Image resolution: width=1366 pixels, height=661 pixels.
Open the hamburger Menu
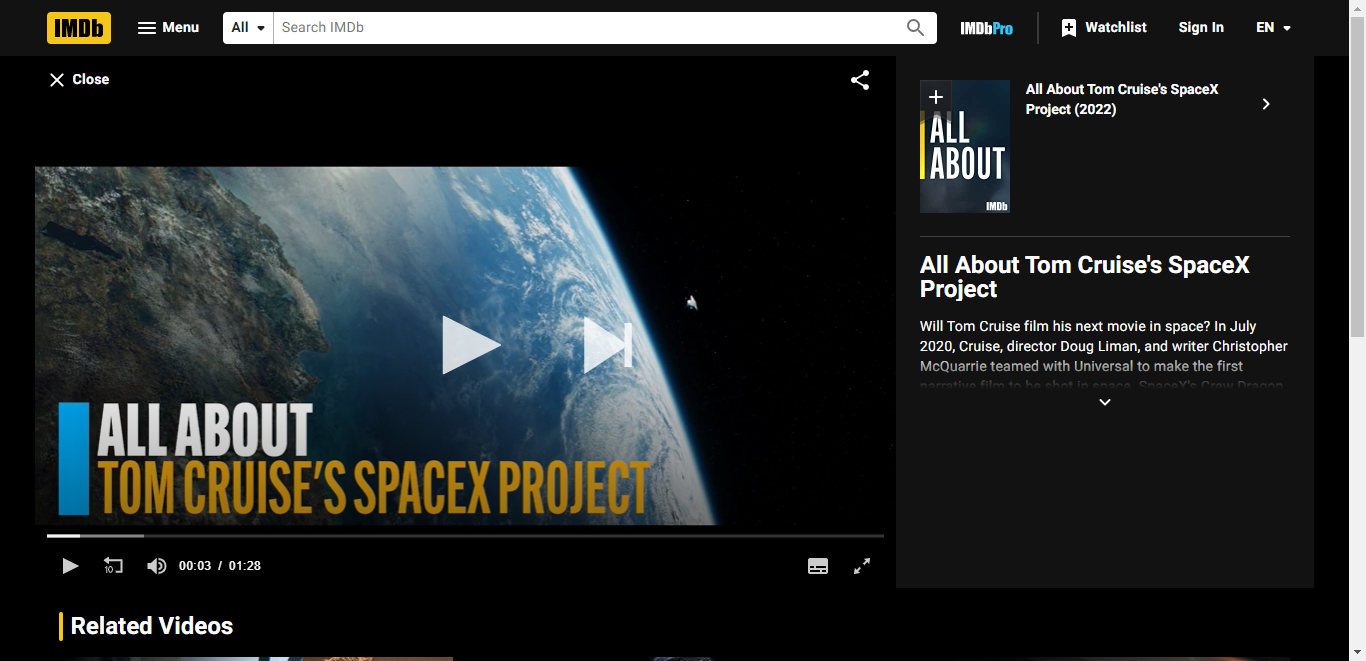(x=168, y=28)
